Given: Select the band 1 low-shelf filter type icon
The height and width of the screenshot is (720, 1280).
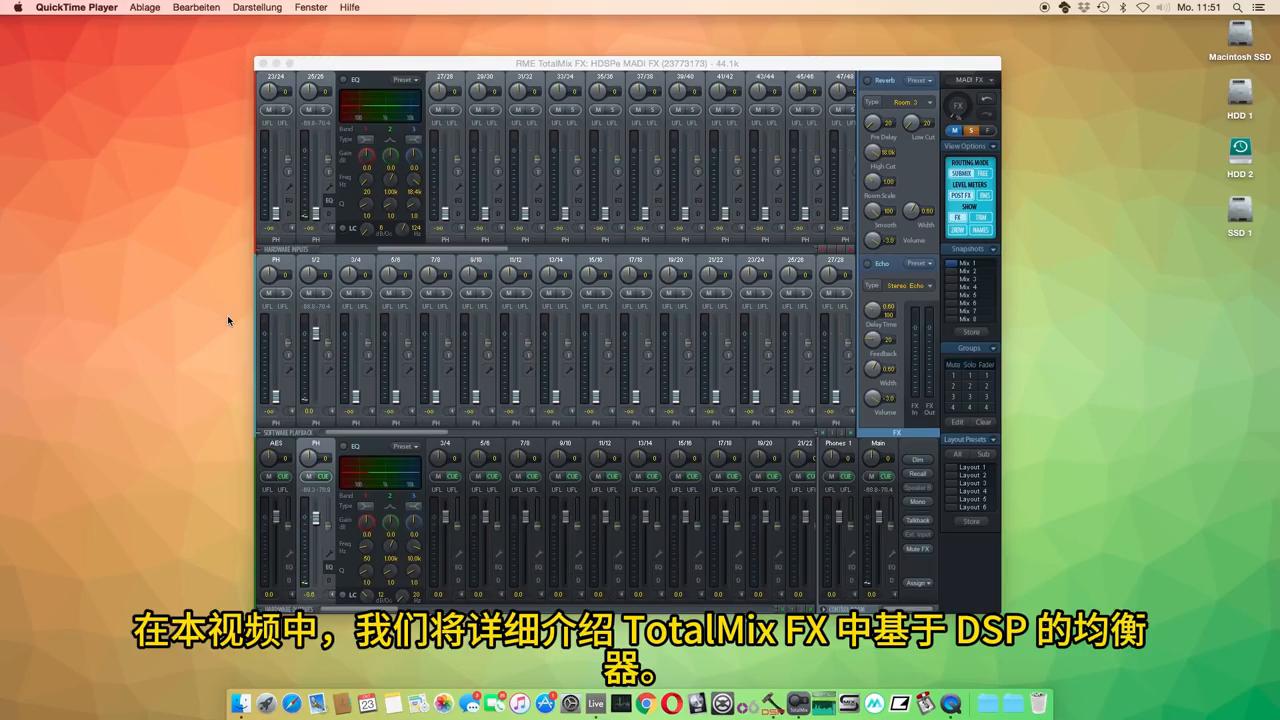Looking at the screenshot, I should click(366, 140).
